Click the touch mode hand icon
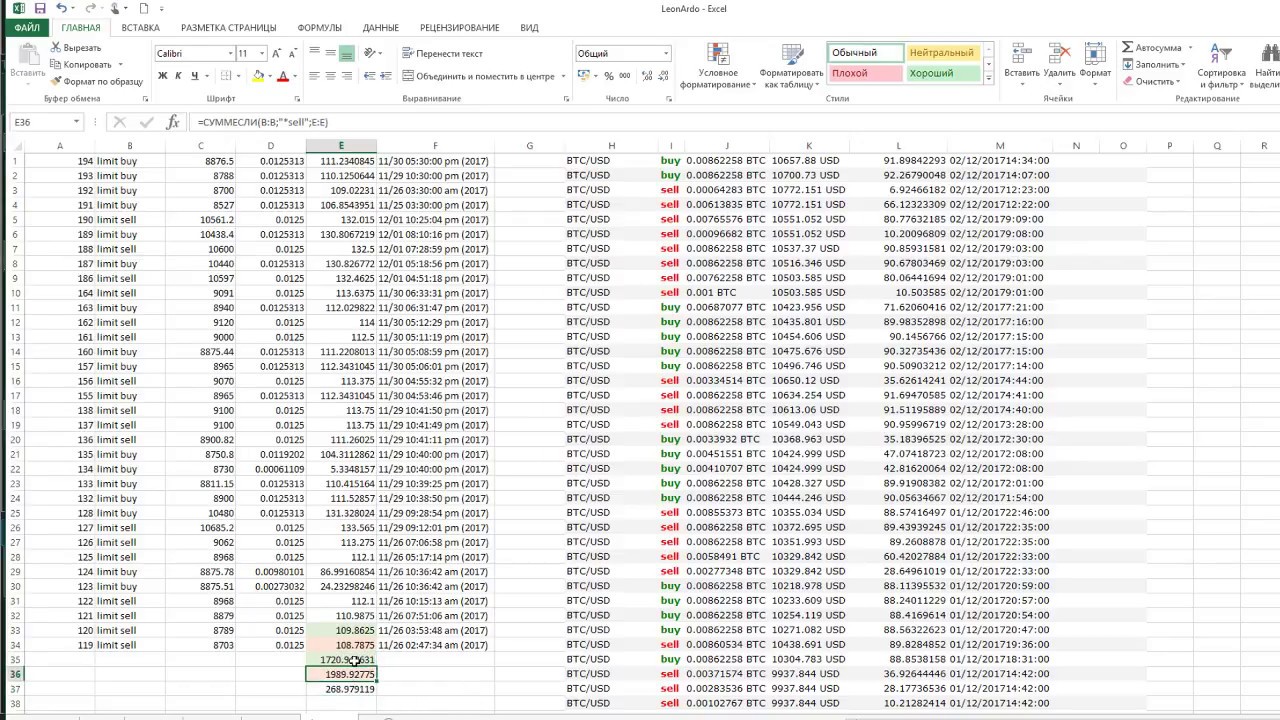 click(115, 8)
